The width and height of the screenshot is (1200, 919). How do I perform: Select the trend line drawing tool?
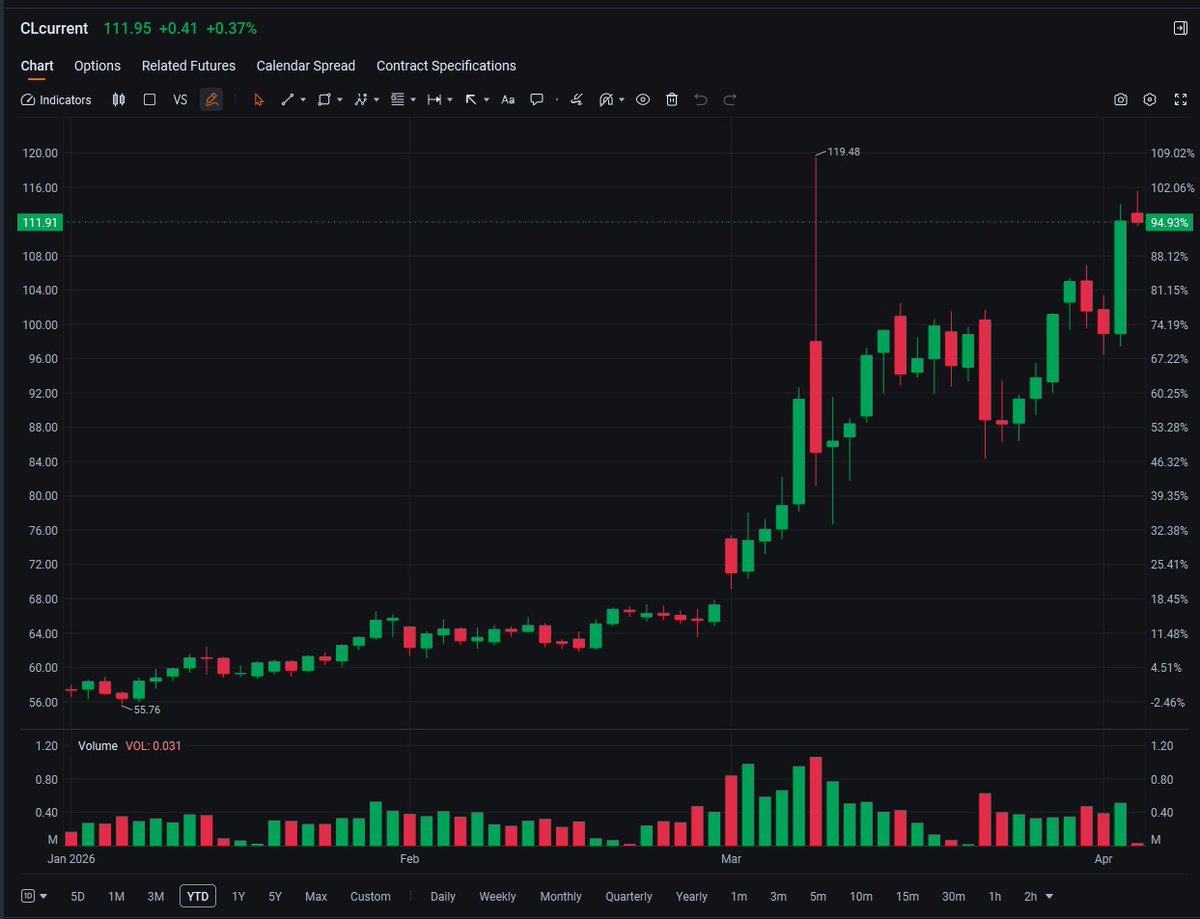pos(288,100)
